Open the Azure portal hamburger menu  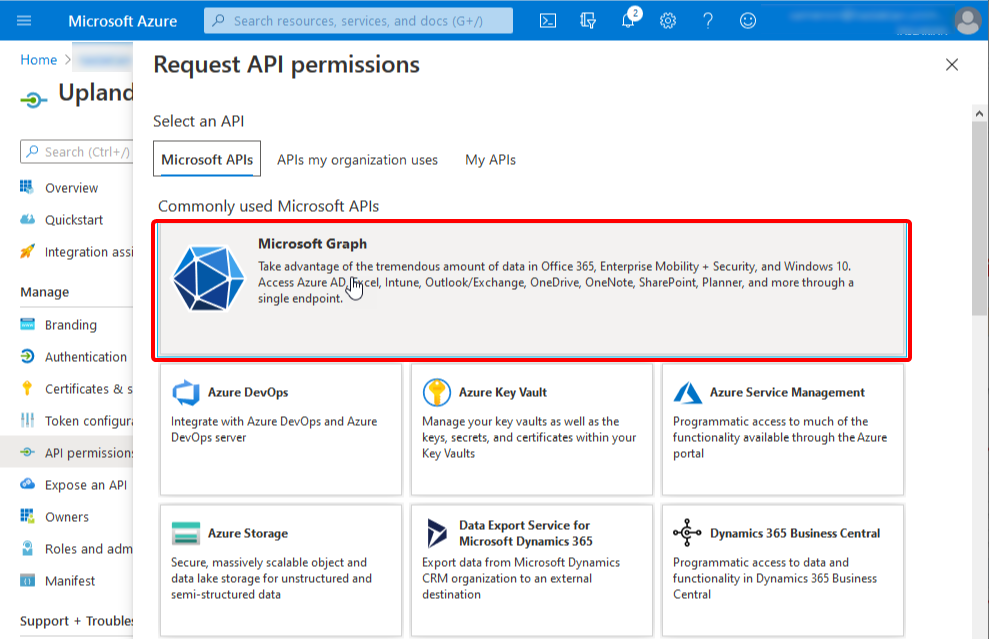25,20
